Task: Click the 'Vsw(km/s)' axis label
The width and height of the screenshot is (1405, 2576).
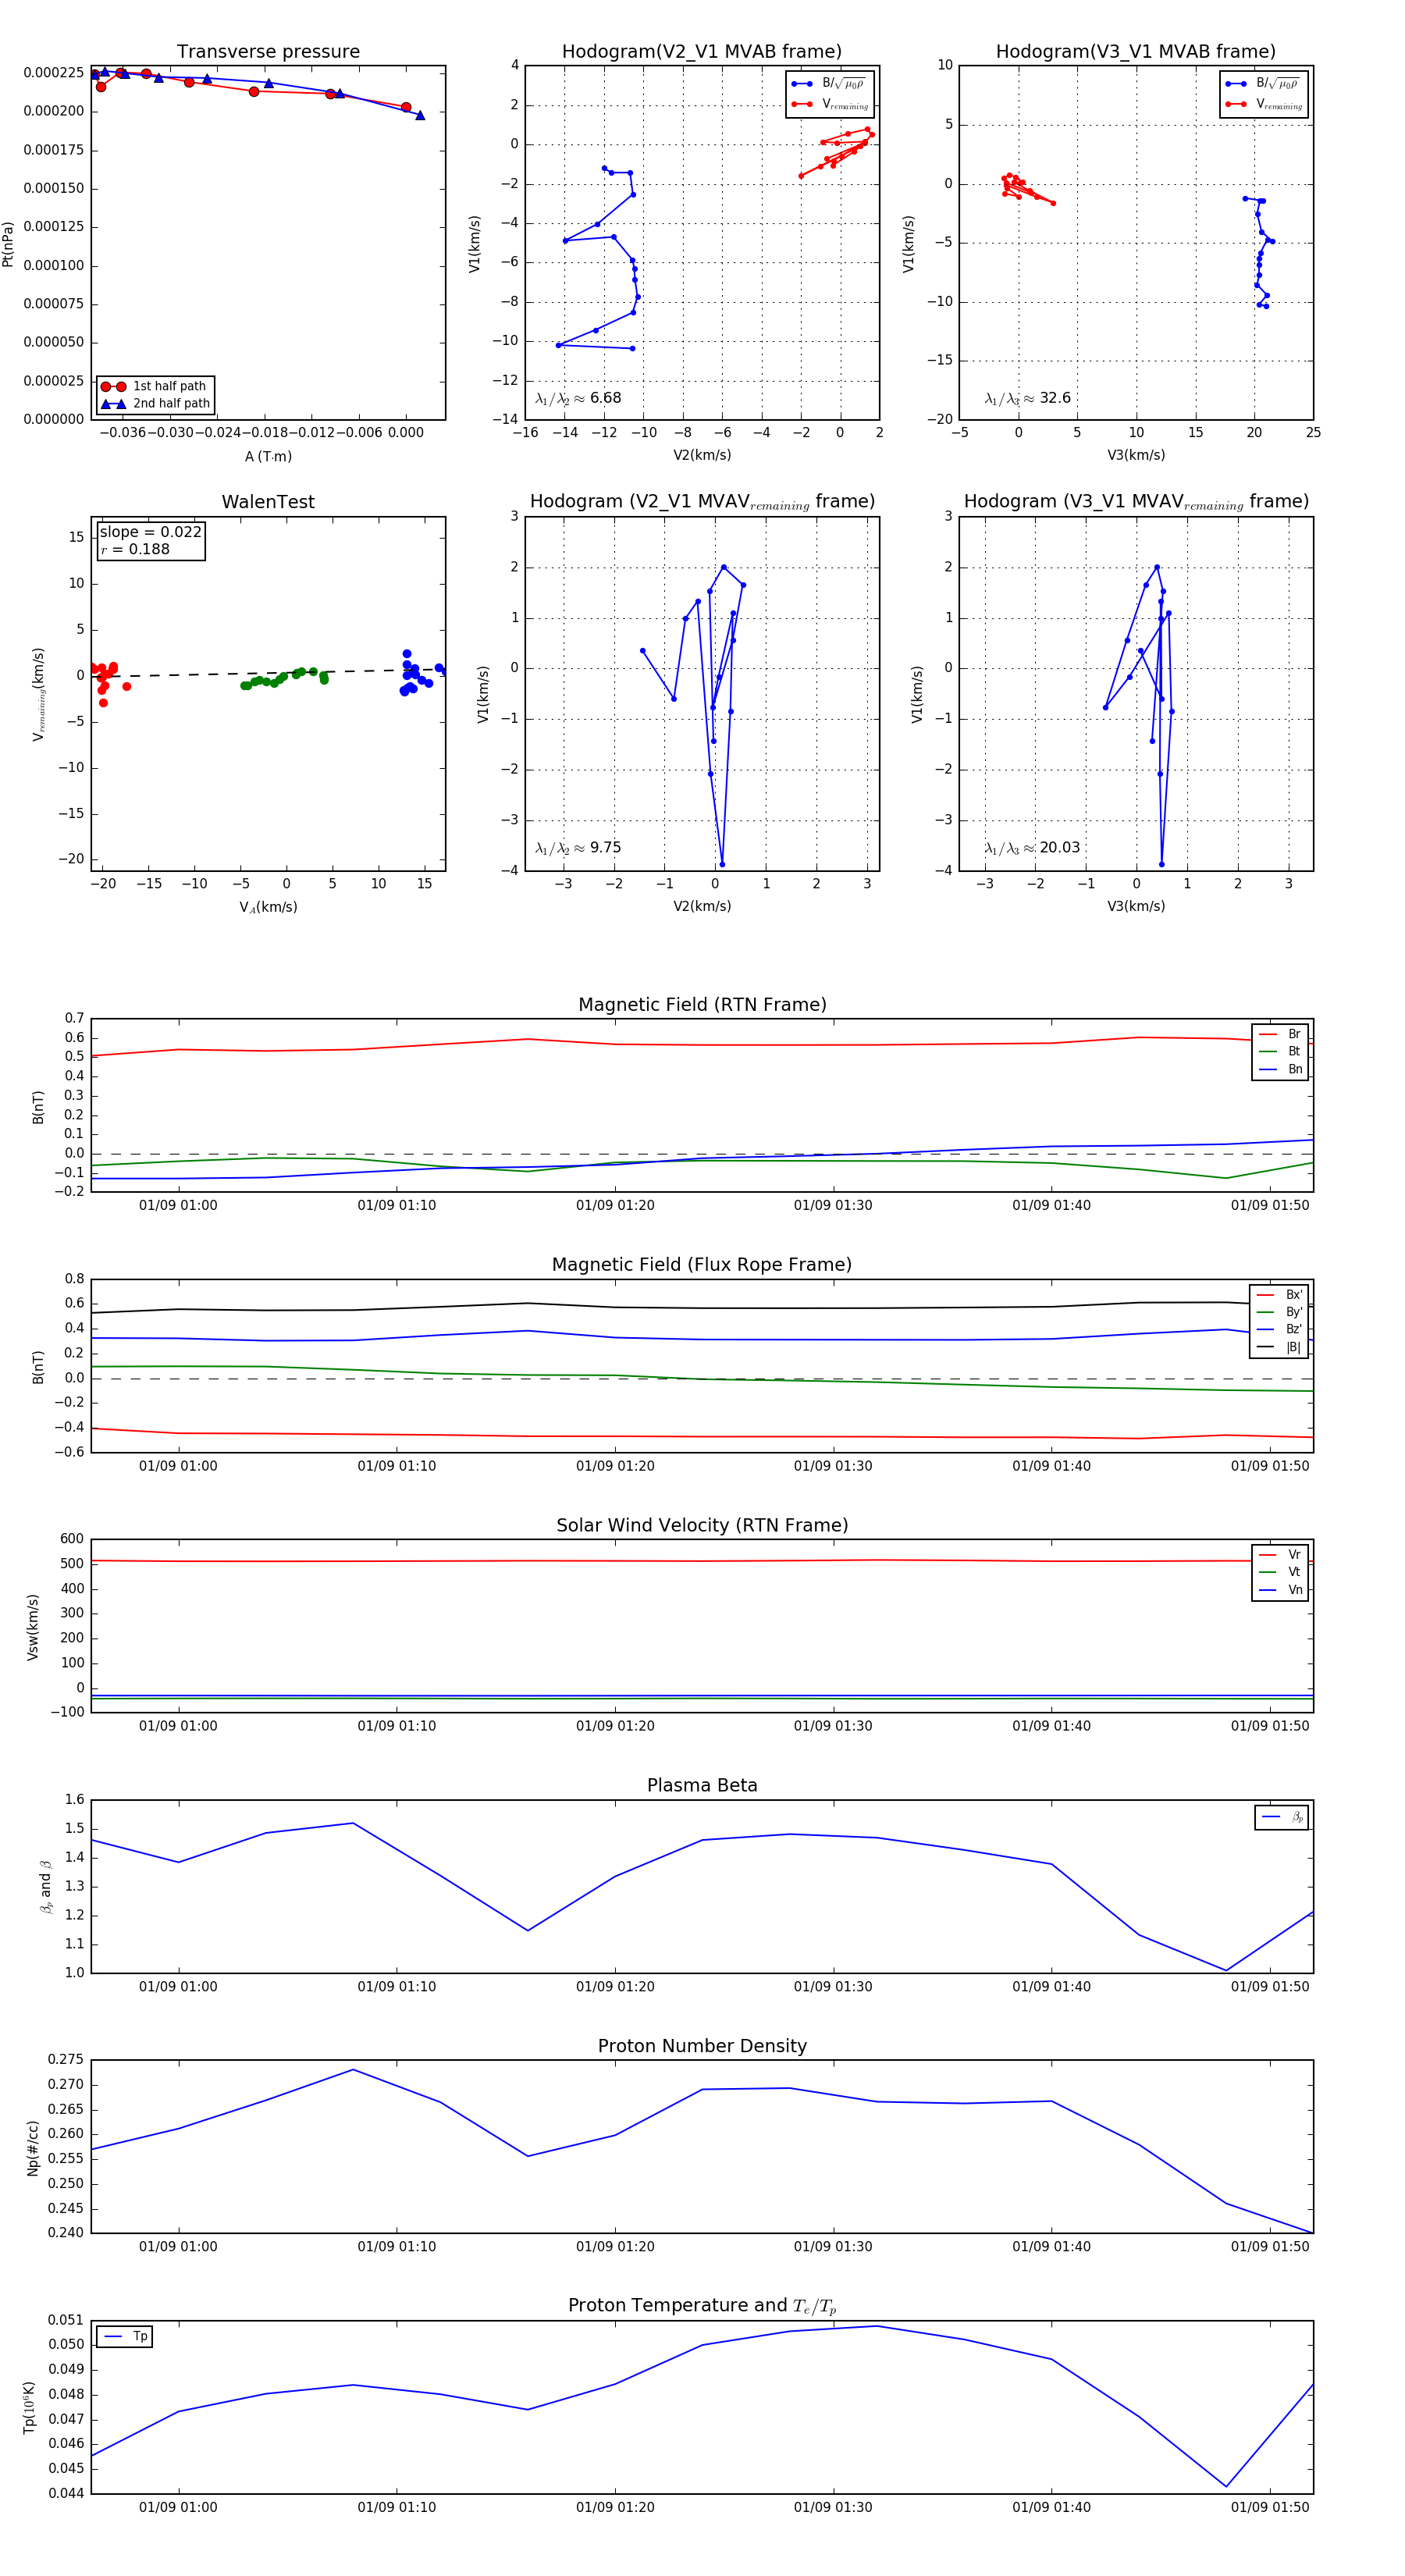Action: point(32,1627)
